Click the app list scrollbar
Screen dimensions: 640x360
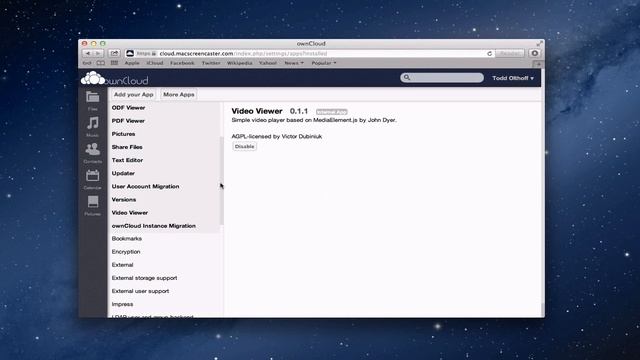(x=222, y=180)
